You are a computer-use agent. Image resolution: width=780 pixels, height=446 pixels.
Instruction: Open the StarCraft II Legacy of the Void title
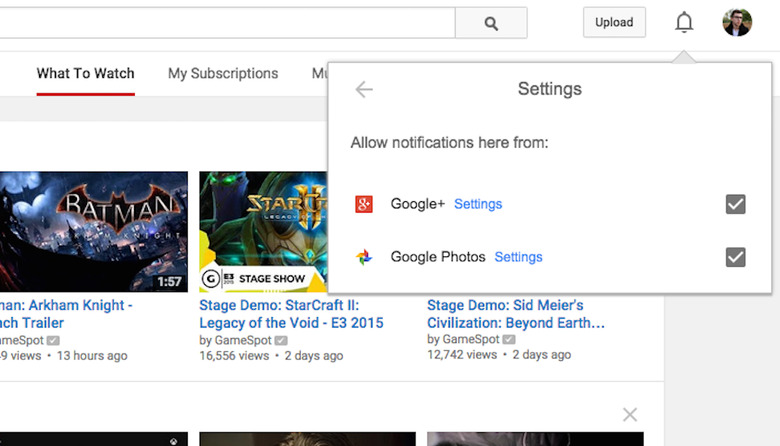point(291,314)
